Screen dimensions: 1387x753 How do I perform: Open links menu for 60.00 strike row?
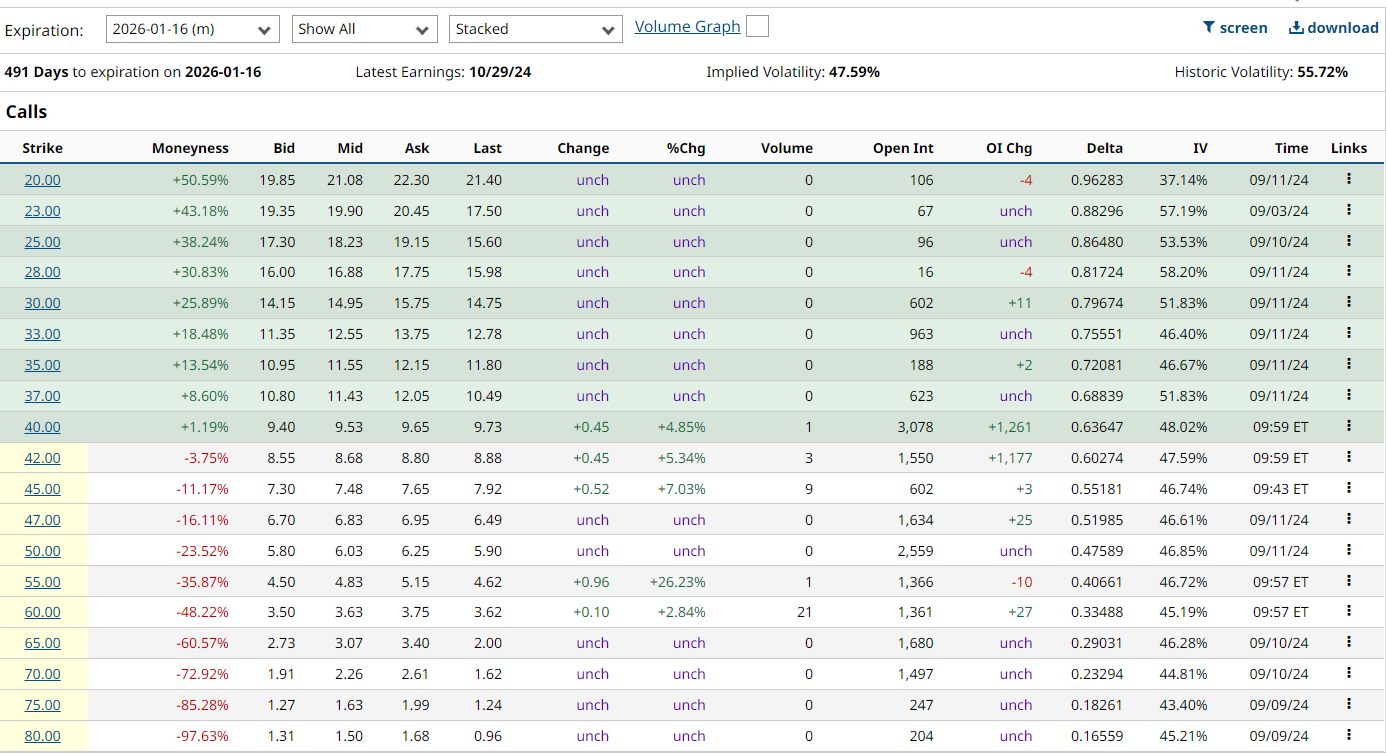point(1348,611)
